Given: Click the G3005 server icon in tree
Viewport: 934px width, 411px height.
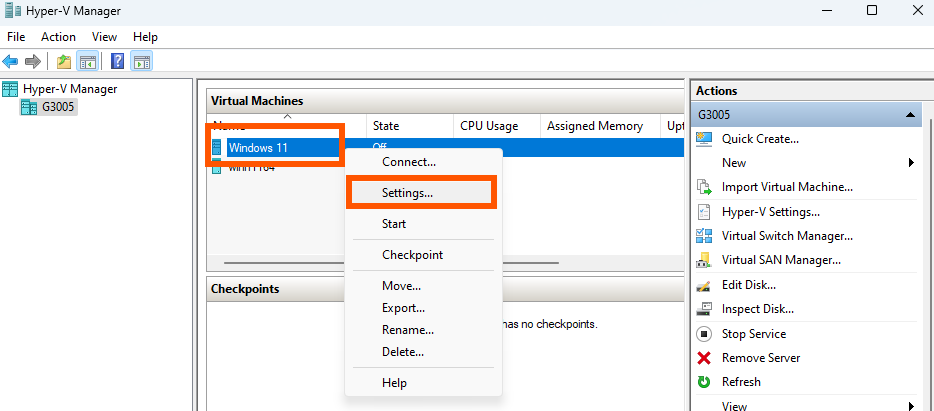Looking at the screenshot, I should 29,108.
